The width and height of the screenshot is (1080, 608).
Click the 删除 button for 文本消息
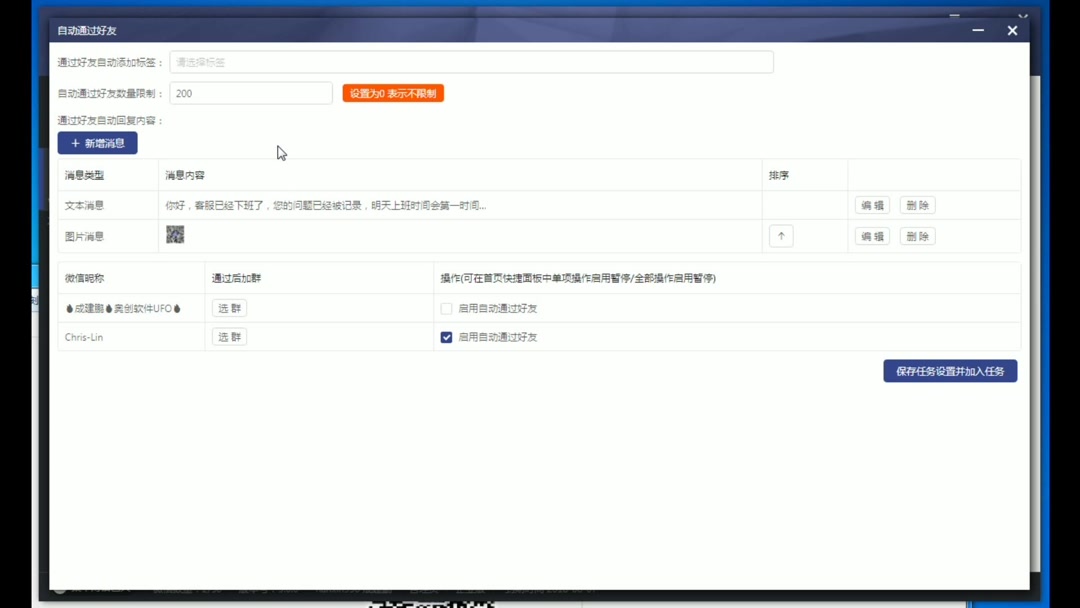(916, 204)
